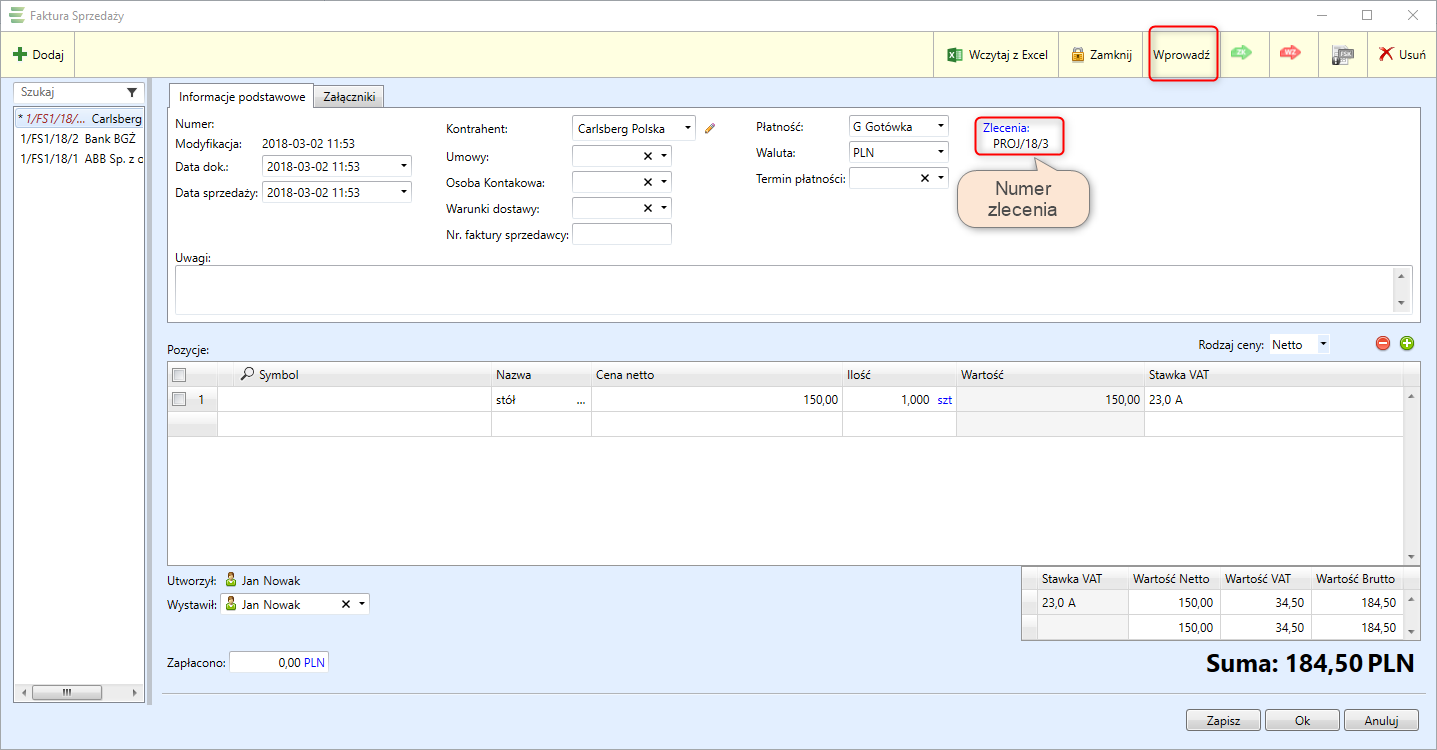The width and height of the screenshot is (1437, 750).
Task: Expand the Płatność dropdown
Action: 940,127
